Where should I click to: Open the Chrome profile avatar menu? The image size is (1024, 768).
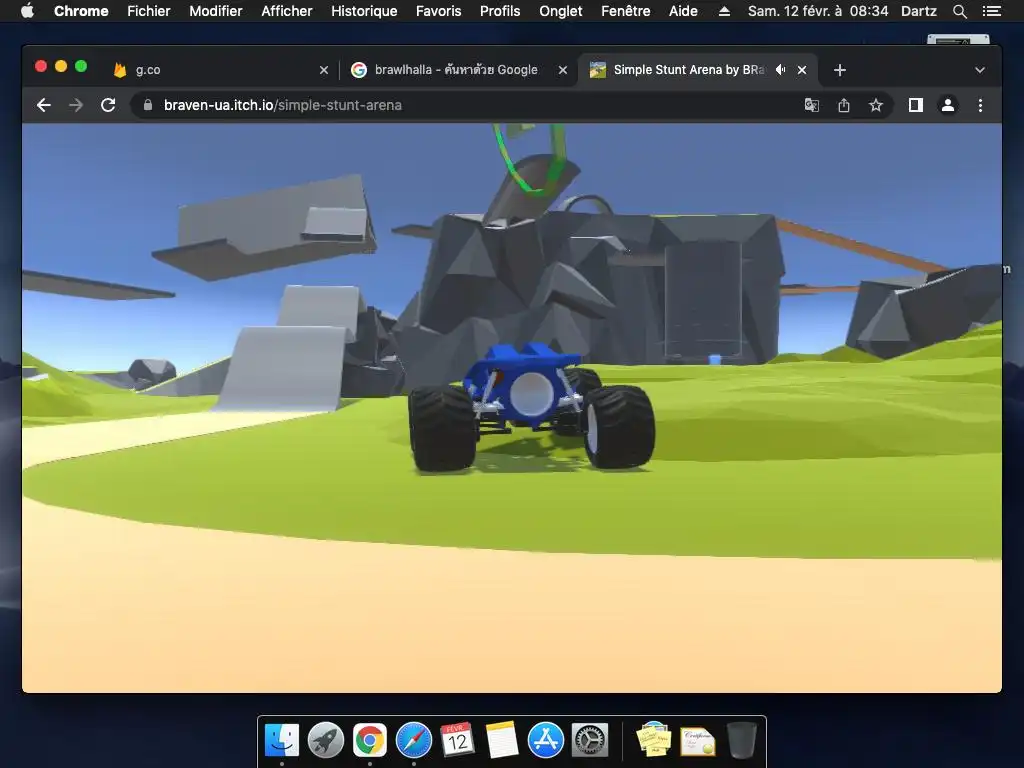(948, 105)
